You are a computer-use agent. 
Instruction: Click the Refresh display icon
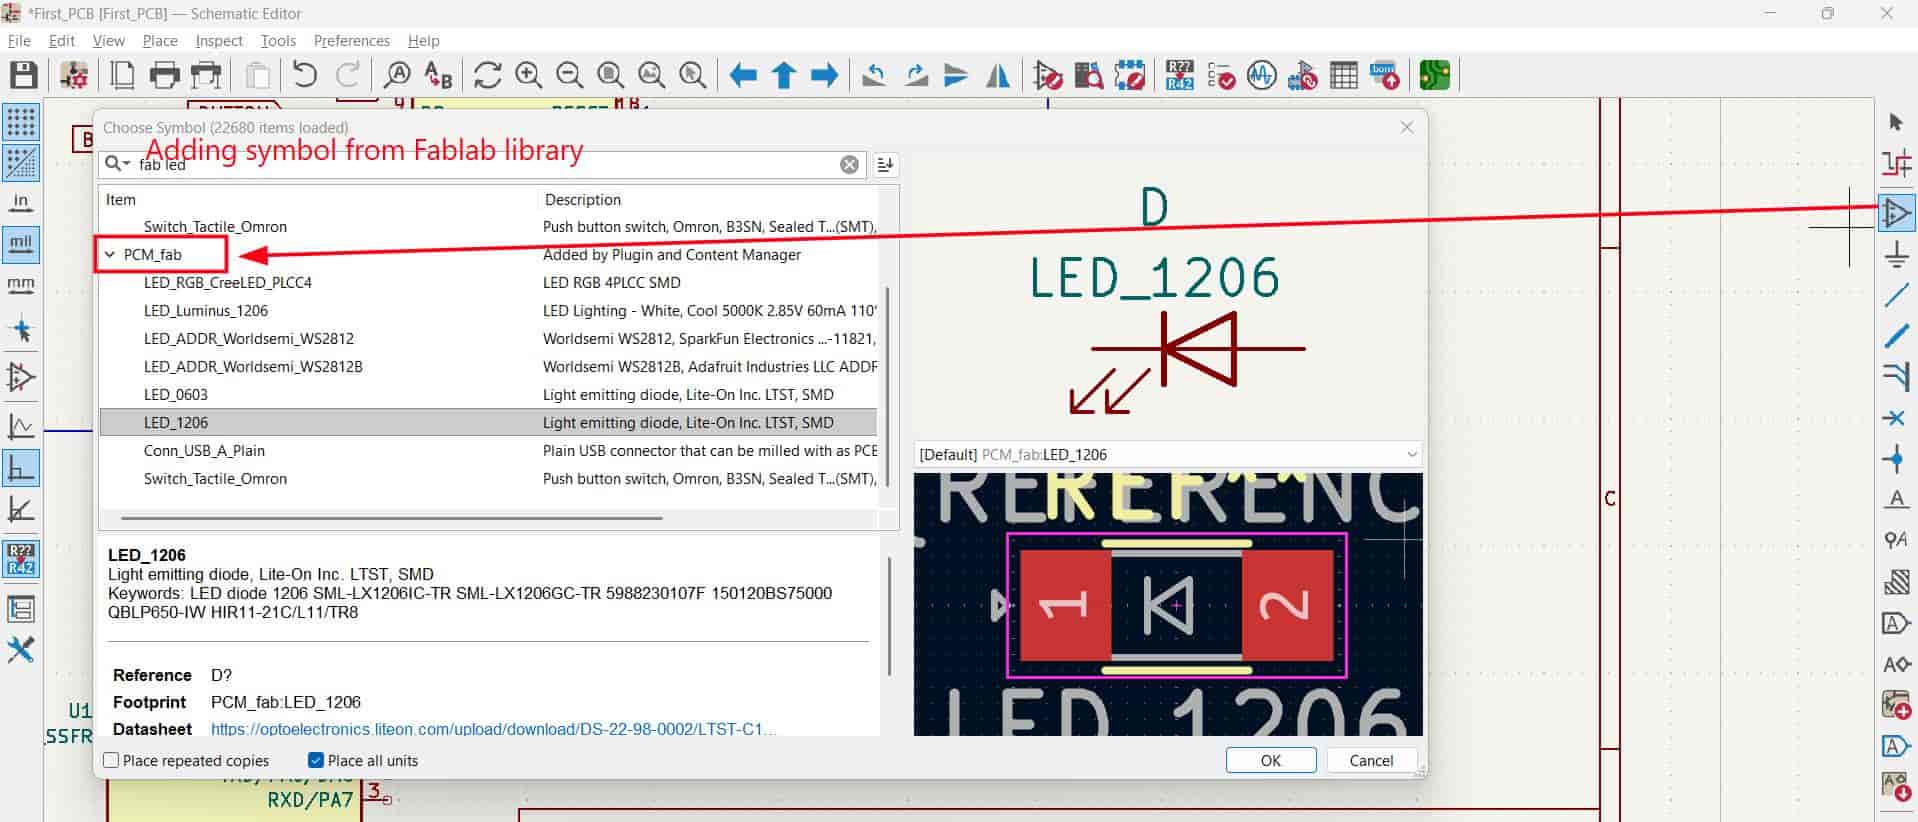click(487, 75)
